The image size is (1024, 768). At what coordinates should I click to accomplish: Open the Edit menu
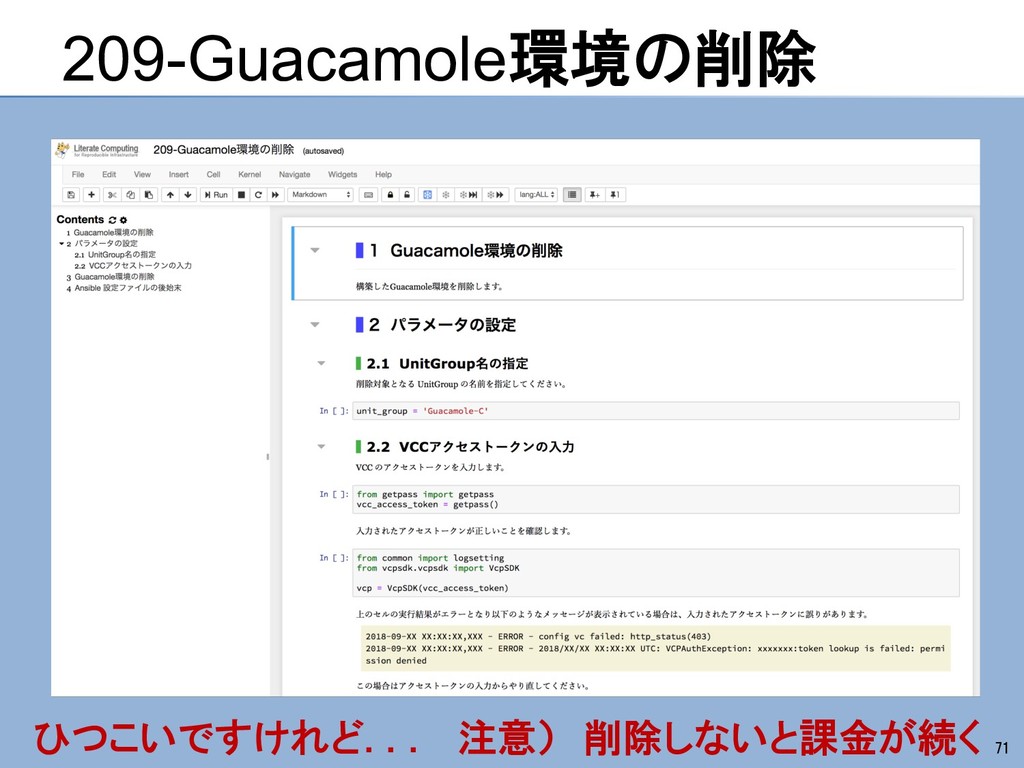tap(109, 174)
